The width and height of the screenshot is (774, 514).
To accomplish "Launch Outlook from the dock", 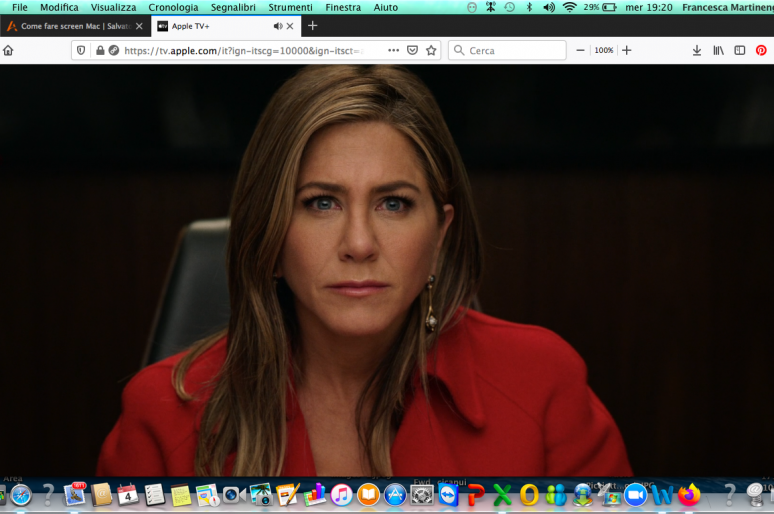I will 529,495.
